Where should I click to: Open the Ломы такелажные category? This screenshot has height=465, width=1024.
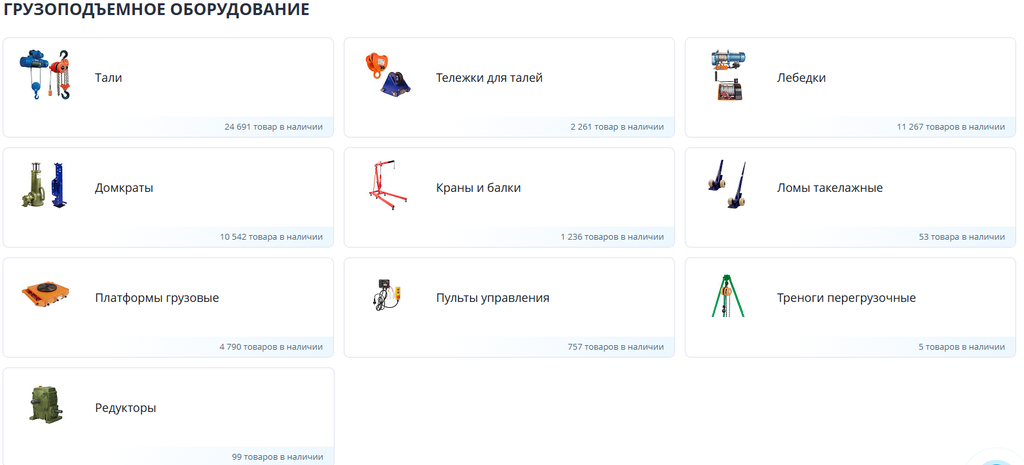tap(829, 188)
